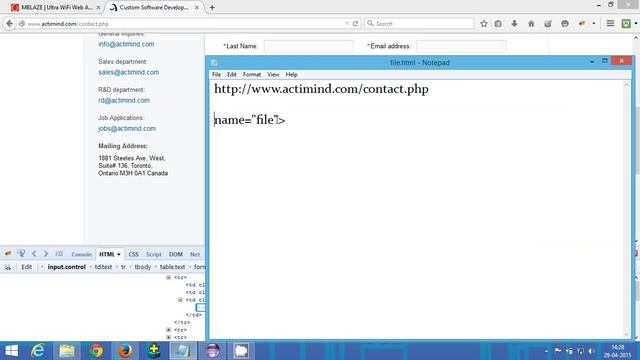Open the chat bubble icon in toolbar
The image size is (640, 360).
[x=565, y=24]
